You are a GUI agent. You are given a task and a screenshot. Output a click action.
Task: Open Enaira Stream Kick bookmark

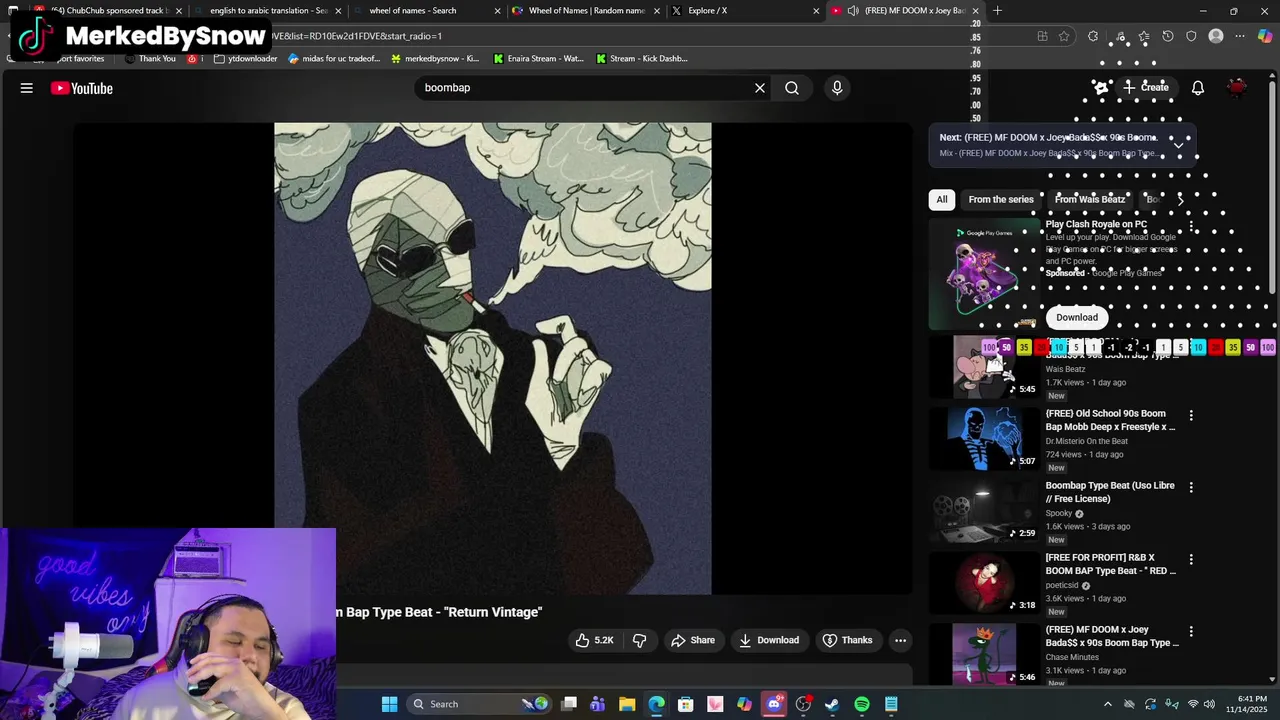tap(538, 58)
